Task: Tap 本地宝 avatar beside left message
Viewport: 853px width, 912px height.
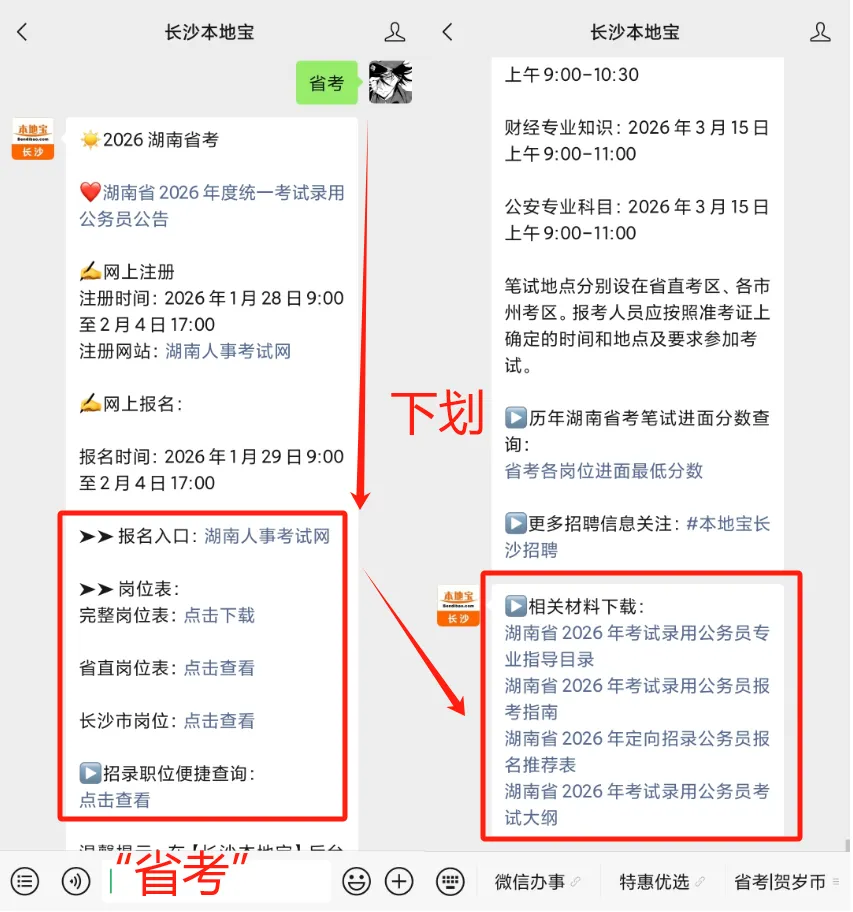Action: [33, 138]
